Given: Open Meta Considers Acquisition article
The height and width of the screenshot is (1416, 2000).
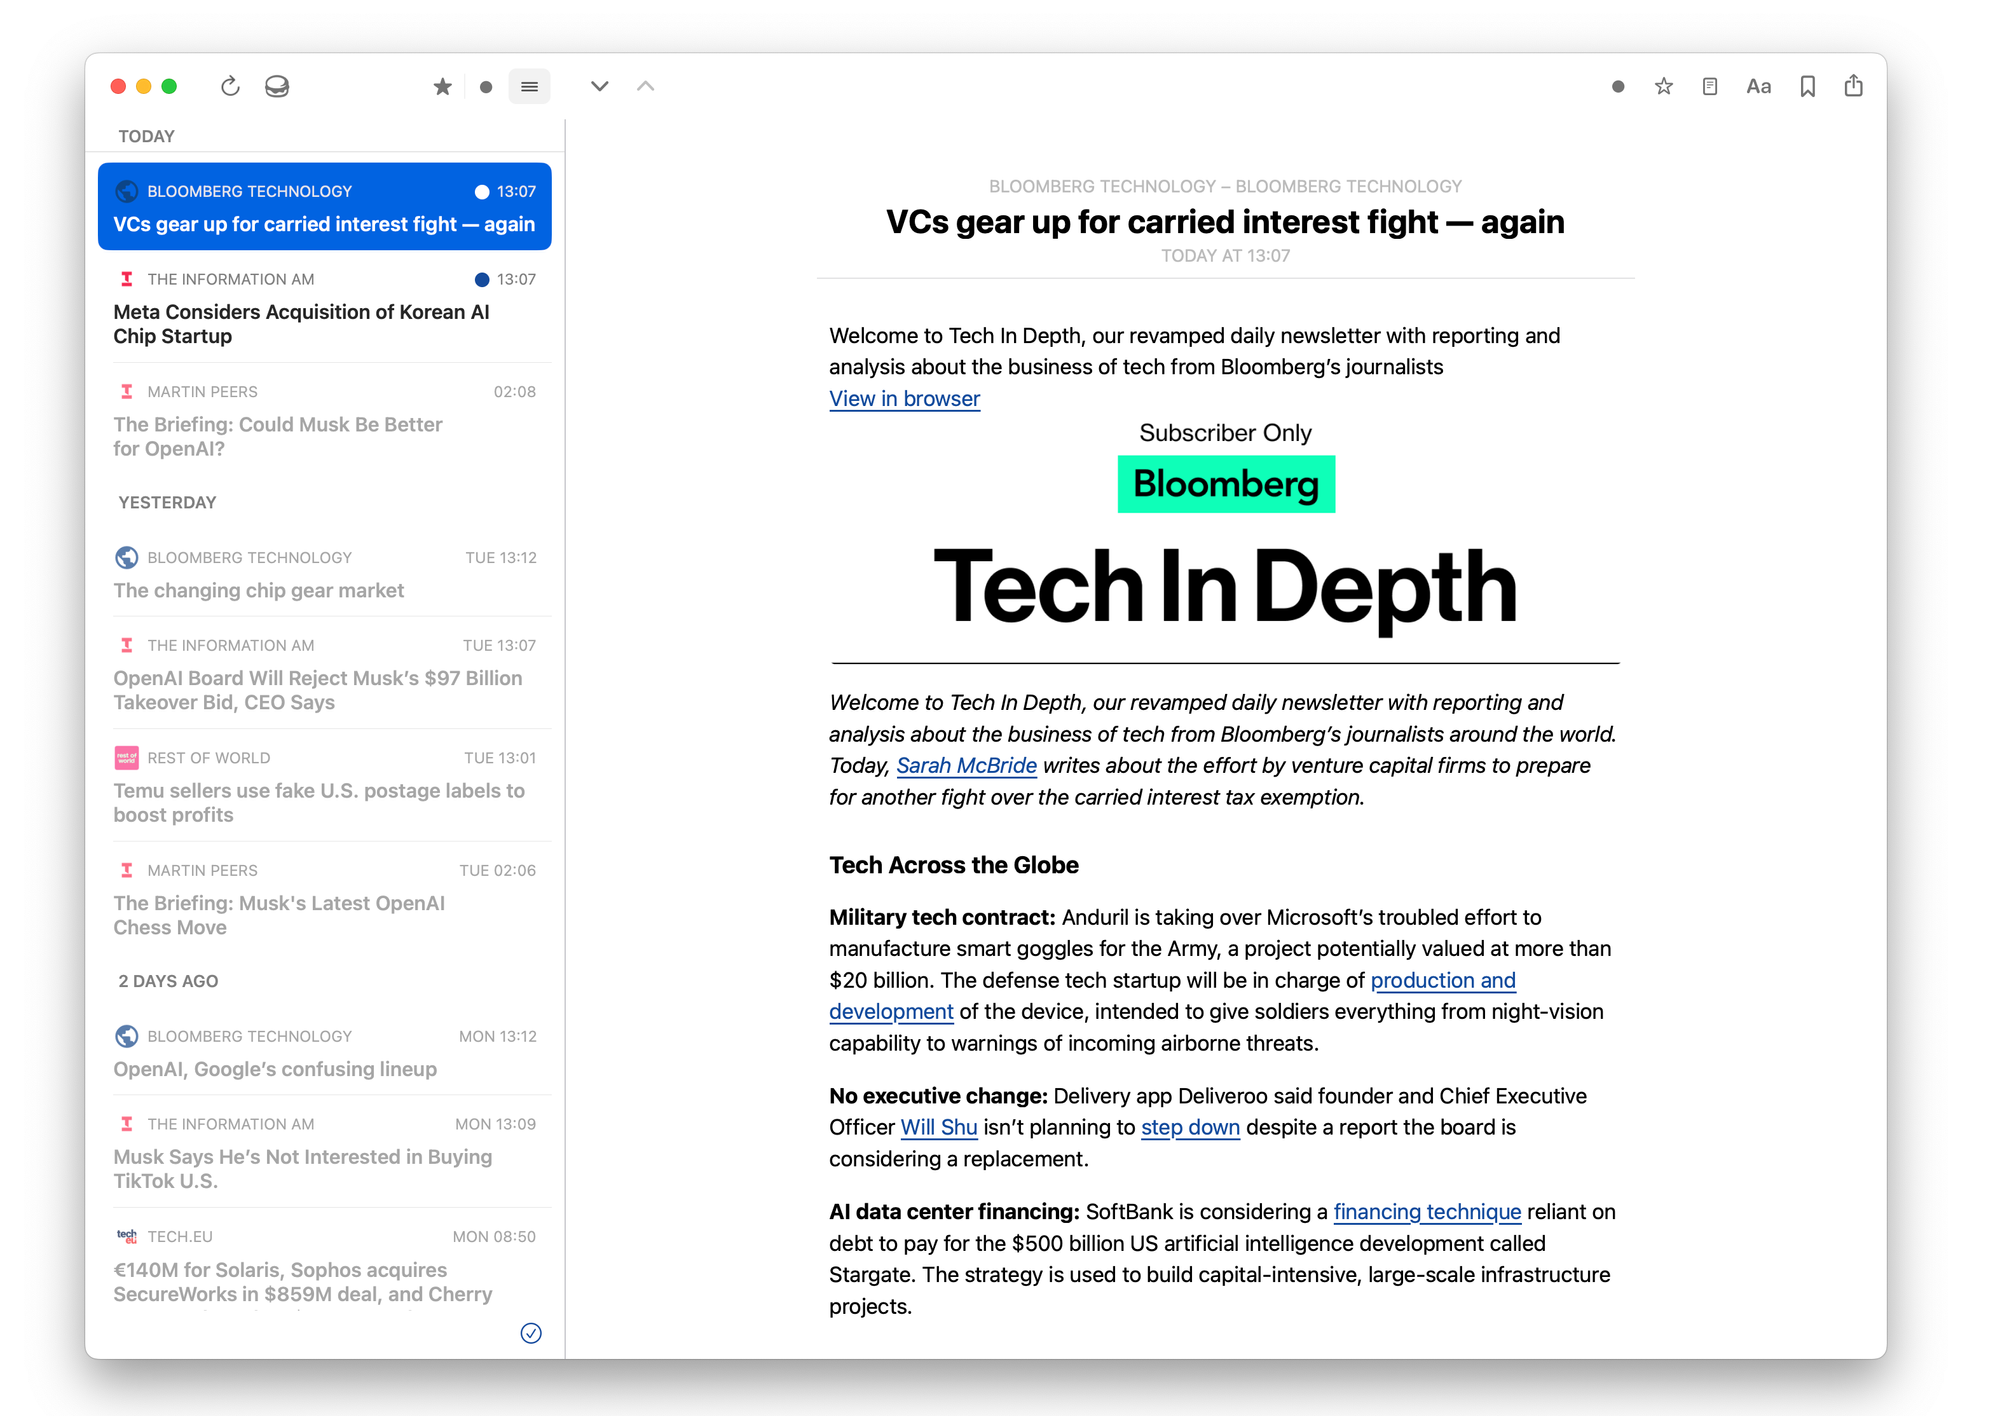Looking at the screenshot, I should (x=301, y=323).
